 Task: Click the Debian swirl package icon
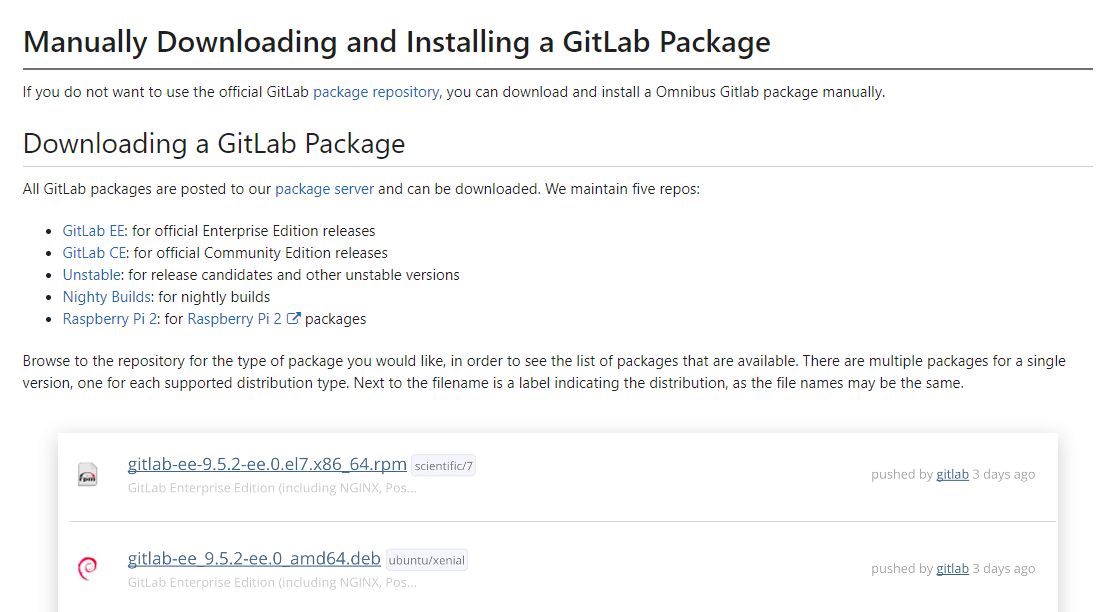click(88, 567)
